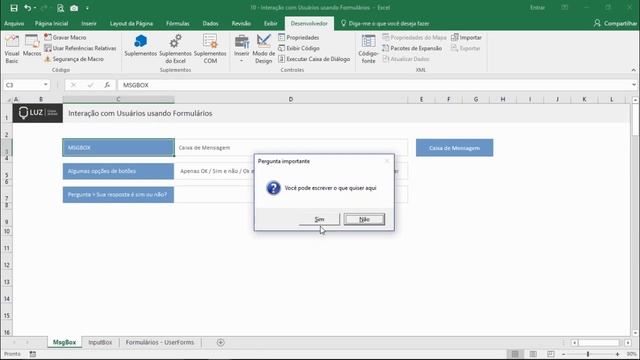Select row 10 header
The height and width of the screenshot is (360, 640).
[x=7, y=231]
